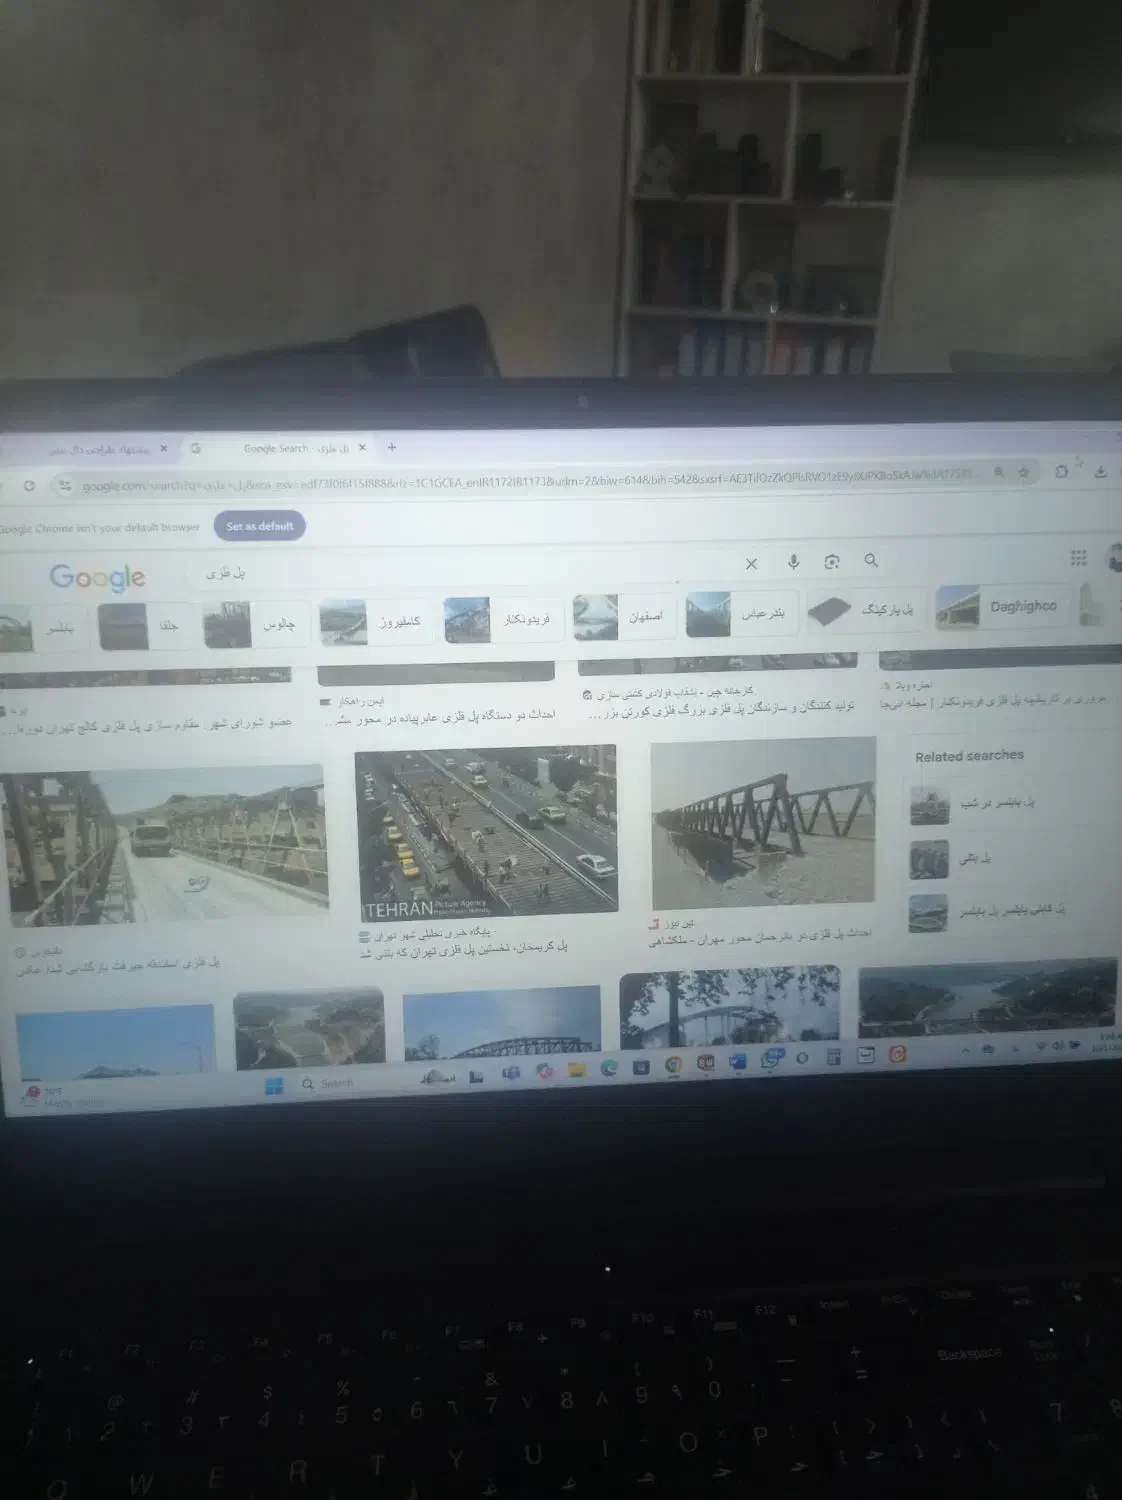Open the Google apps grid
Screen dimensions: 1122x1500
click(x=1078, y=558)
